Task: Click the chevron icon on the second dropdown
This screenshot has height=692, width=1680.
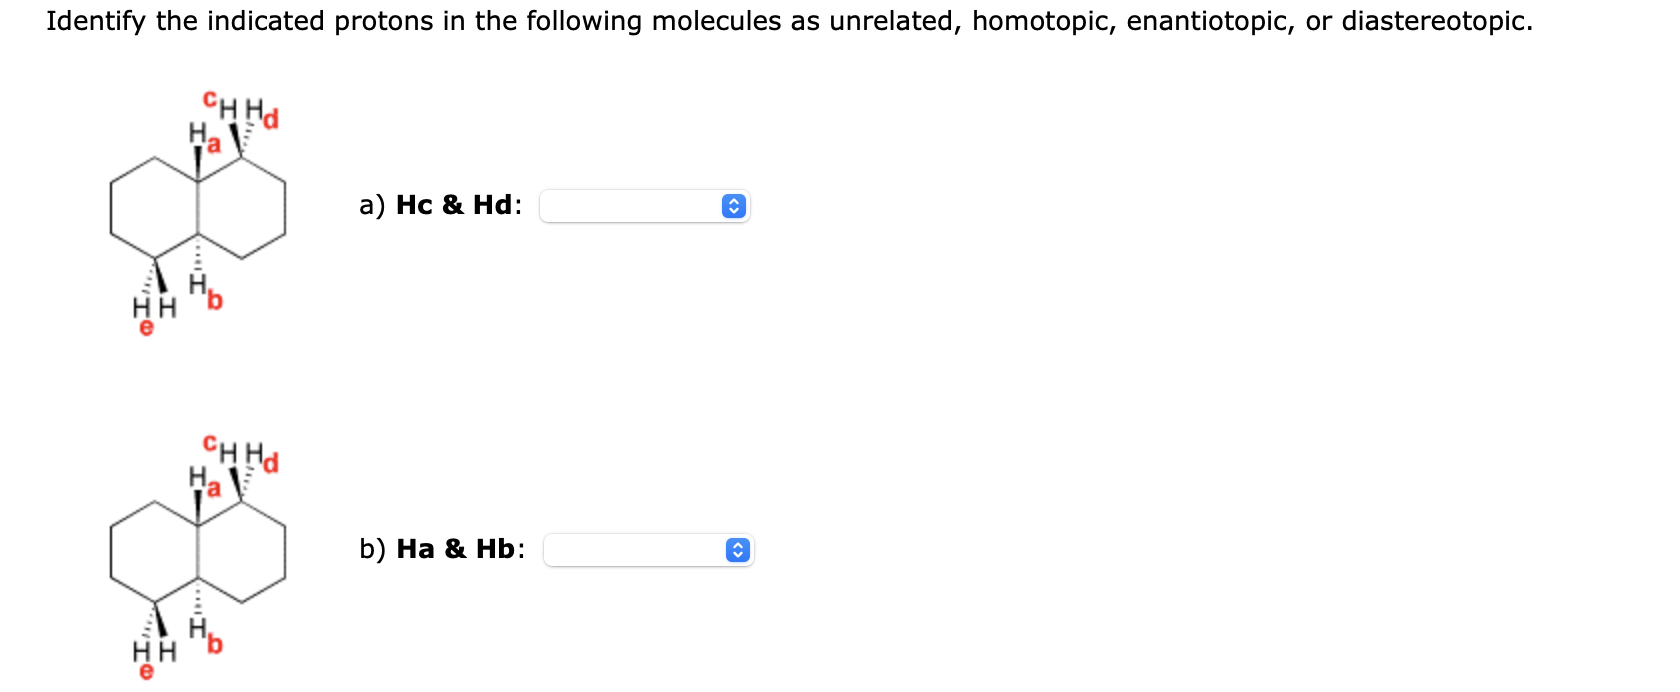Action: [737, 550]
